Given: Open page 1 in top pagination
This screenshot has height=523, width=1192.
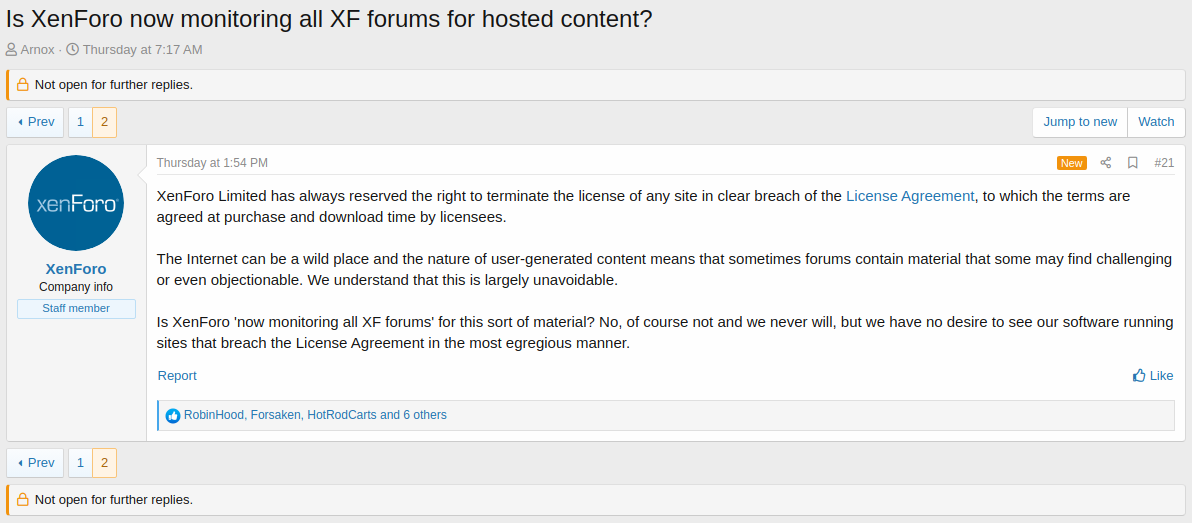Looking at the screenshot, I should [80, 122].
